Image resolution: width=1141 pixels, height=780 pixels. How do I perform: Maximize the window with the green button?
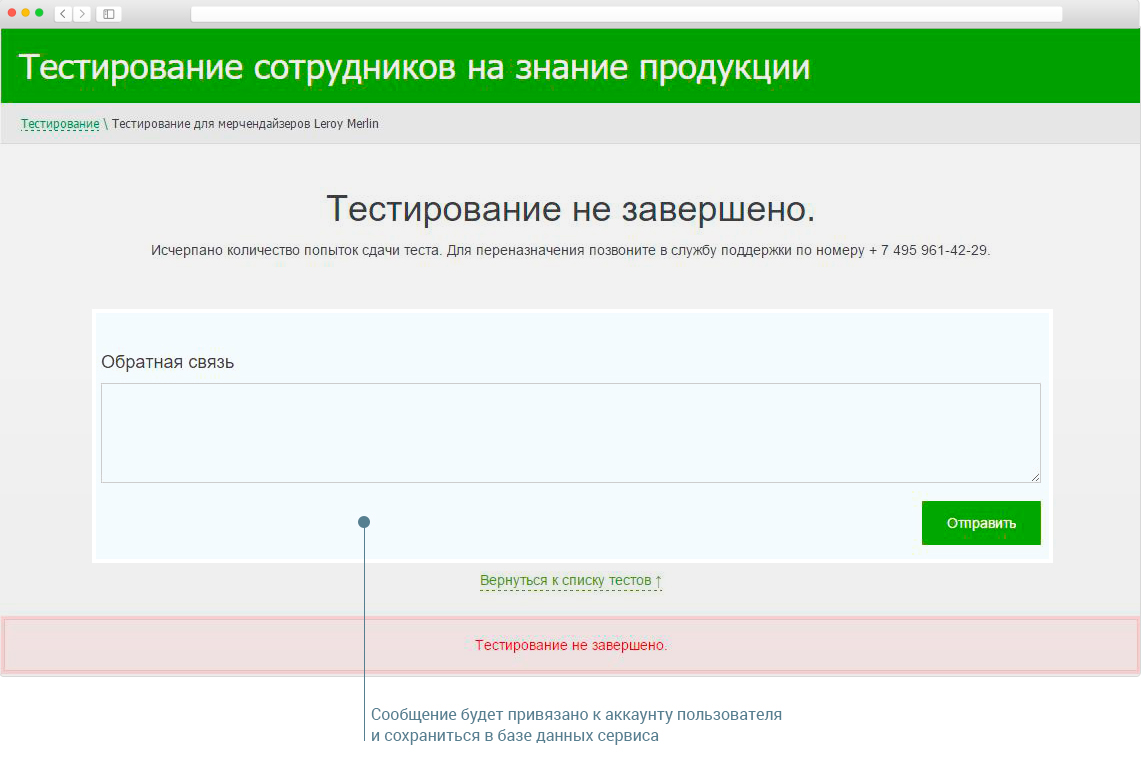coord(39,12)
